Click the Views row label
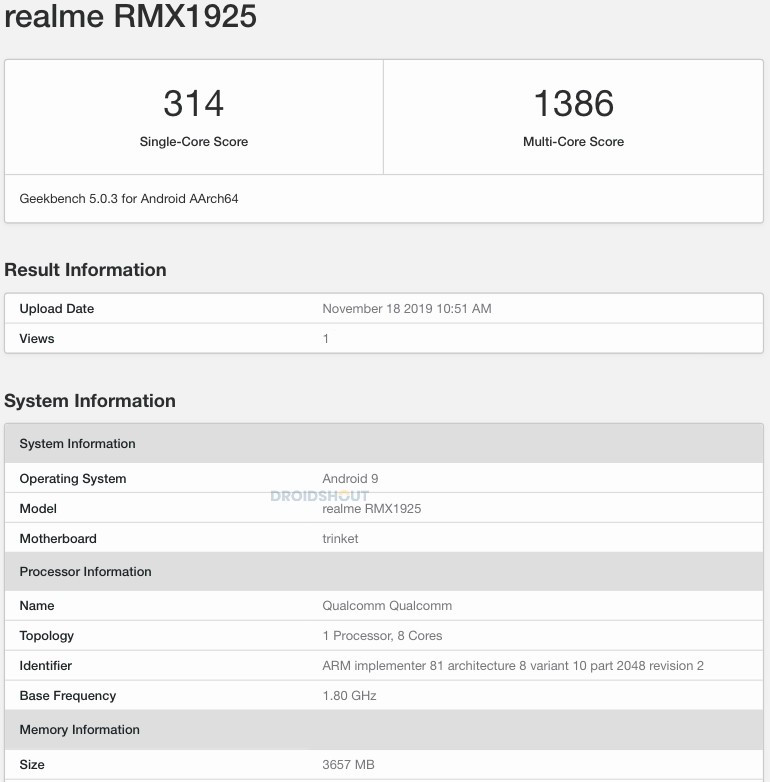 pyautogui.click(x=37, y=339)
